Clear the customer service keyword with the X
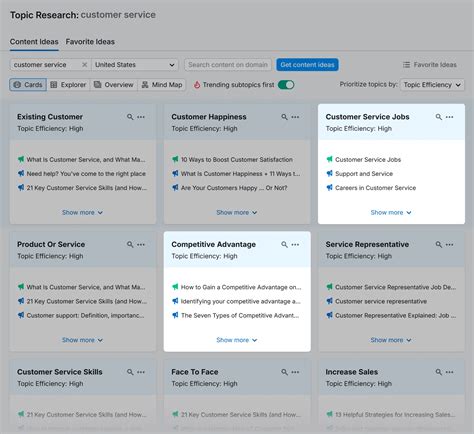 point(85,65)
